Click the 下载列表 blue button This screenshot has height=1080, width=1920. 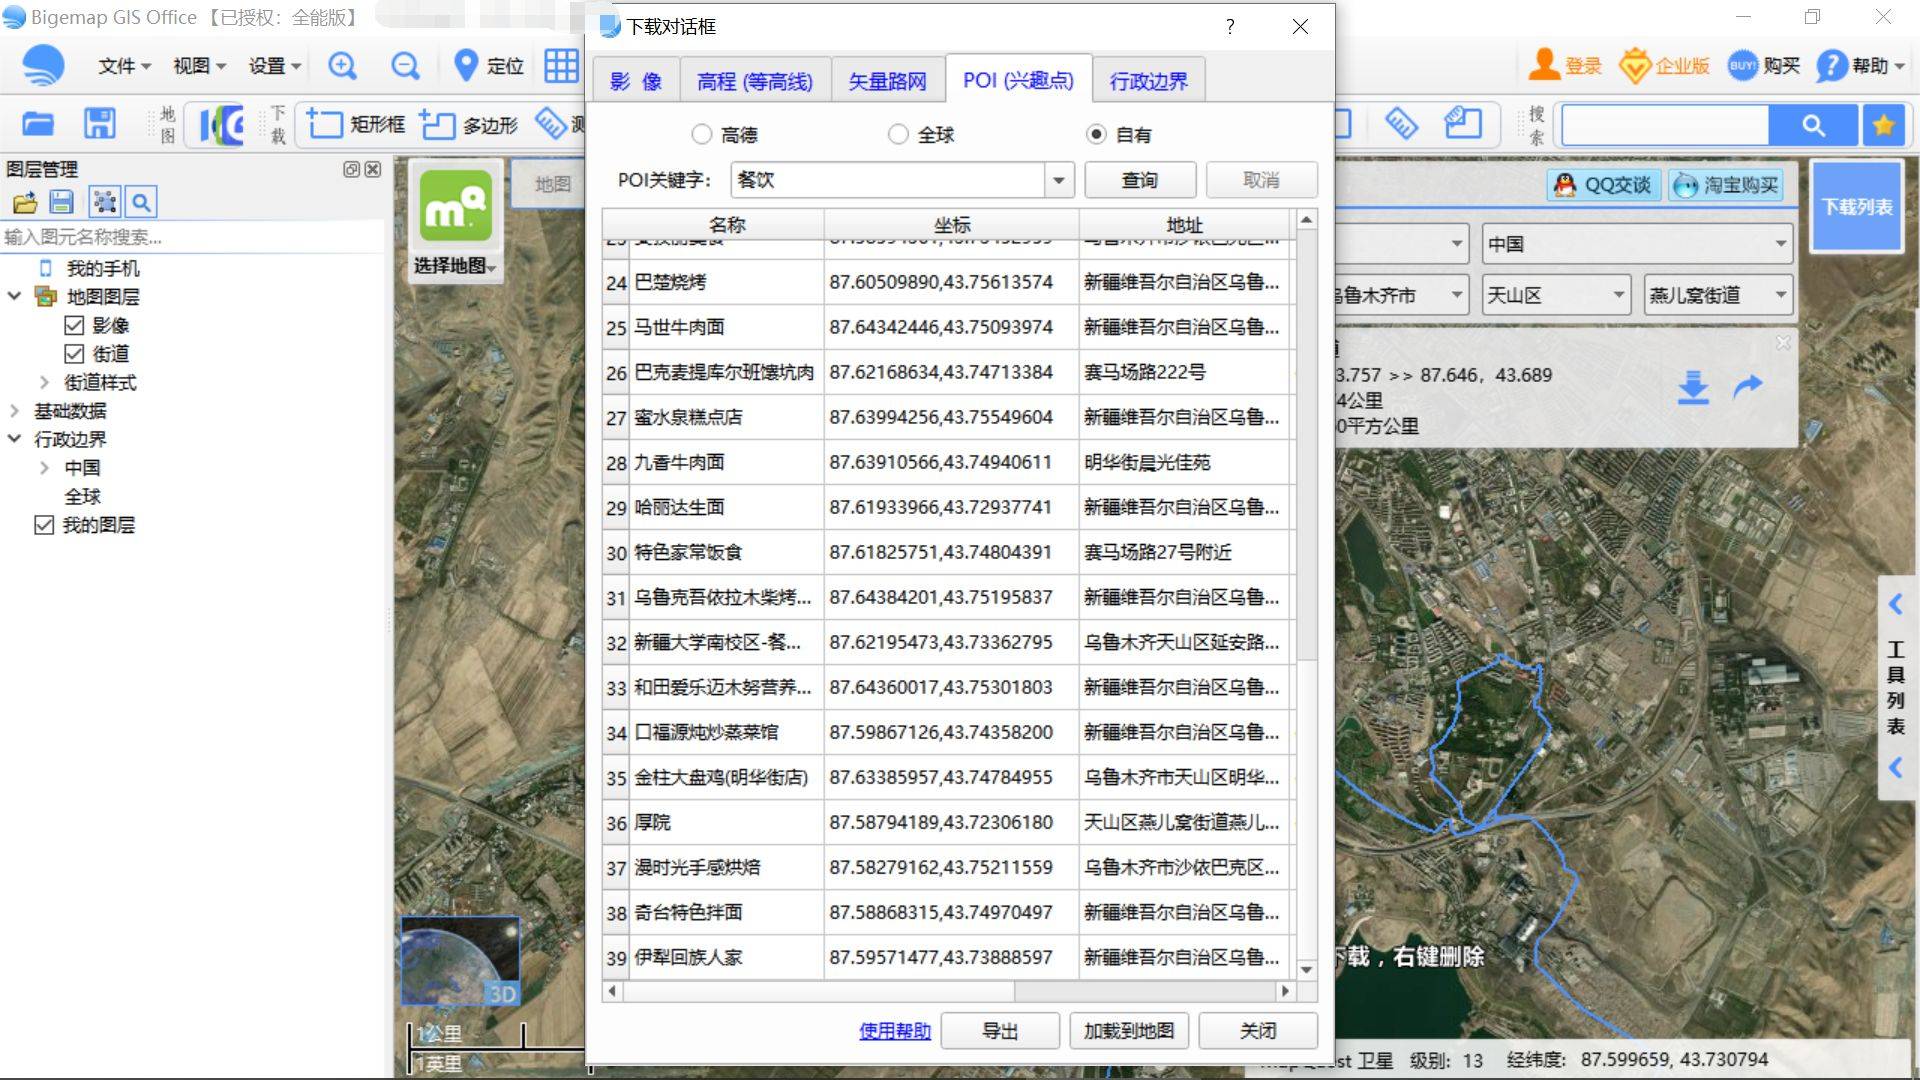point(1857,207)
